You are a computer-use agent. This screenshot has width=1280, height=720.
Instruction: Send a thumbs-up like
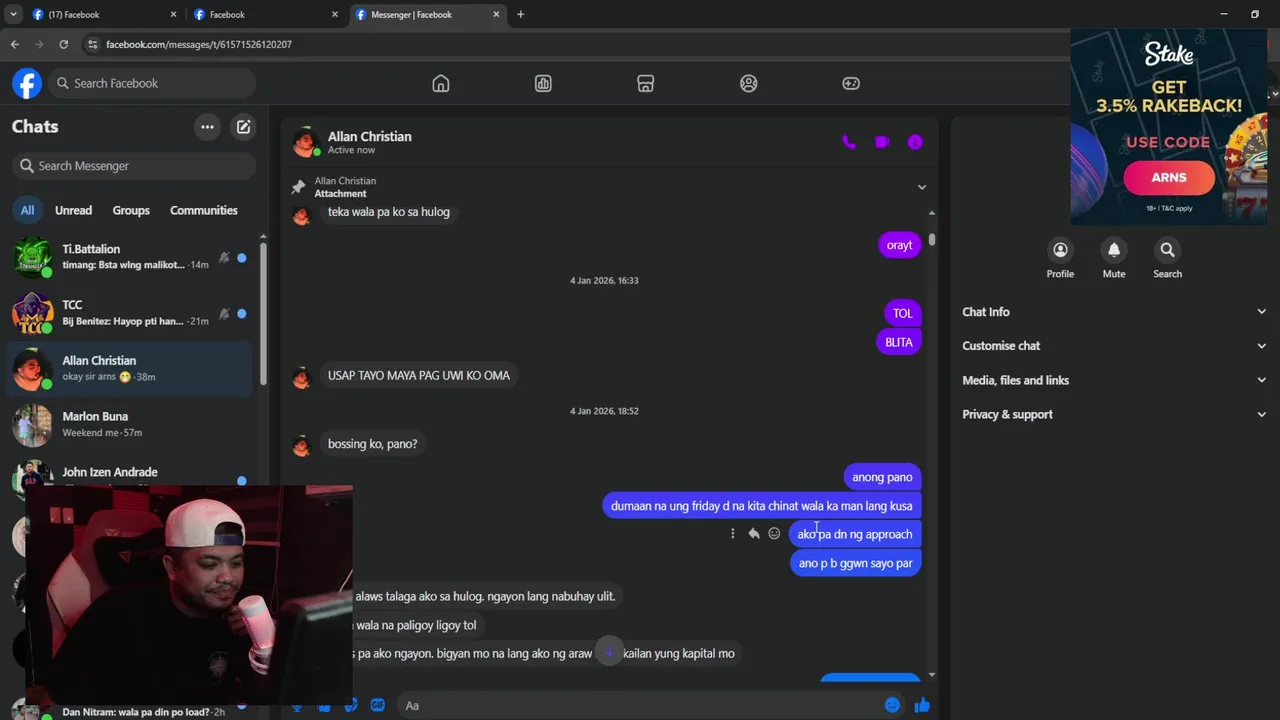922,705
